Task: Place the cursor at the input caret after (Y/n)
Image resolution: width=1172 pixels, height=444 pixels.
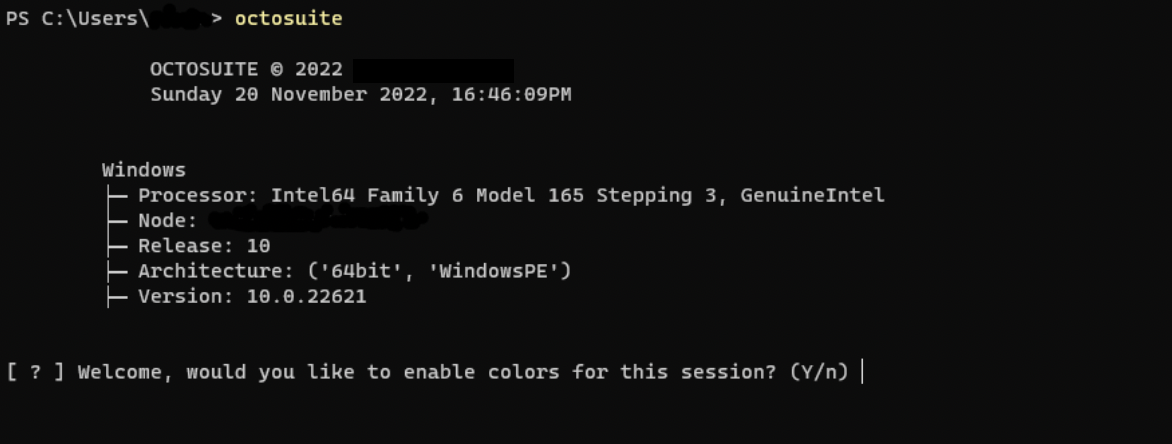Action: 863,371
